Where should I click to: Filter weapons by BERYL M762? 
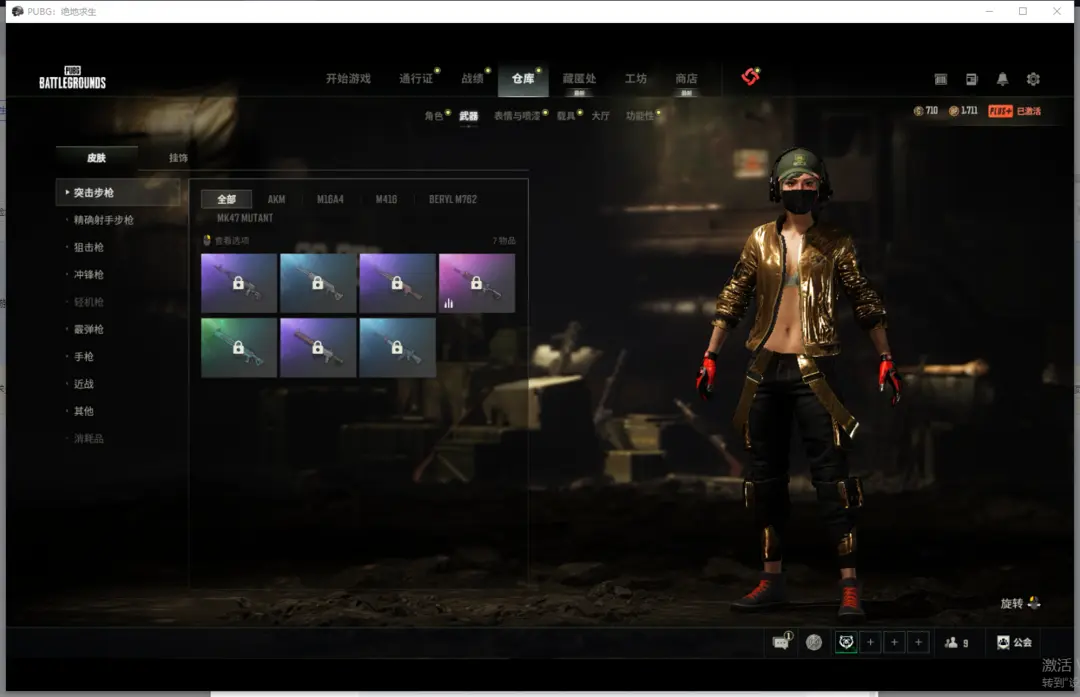pos(453,199)
